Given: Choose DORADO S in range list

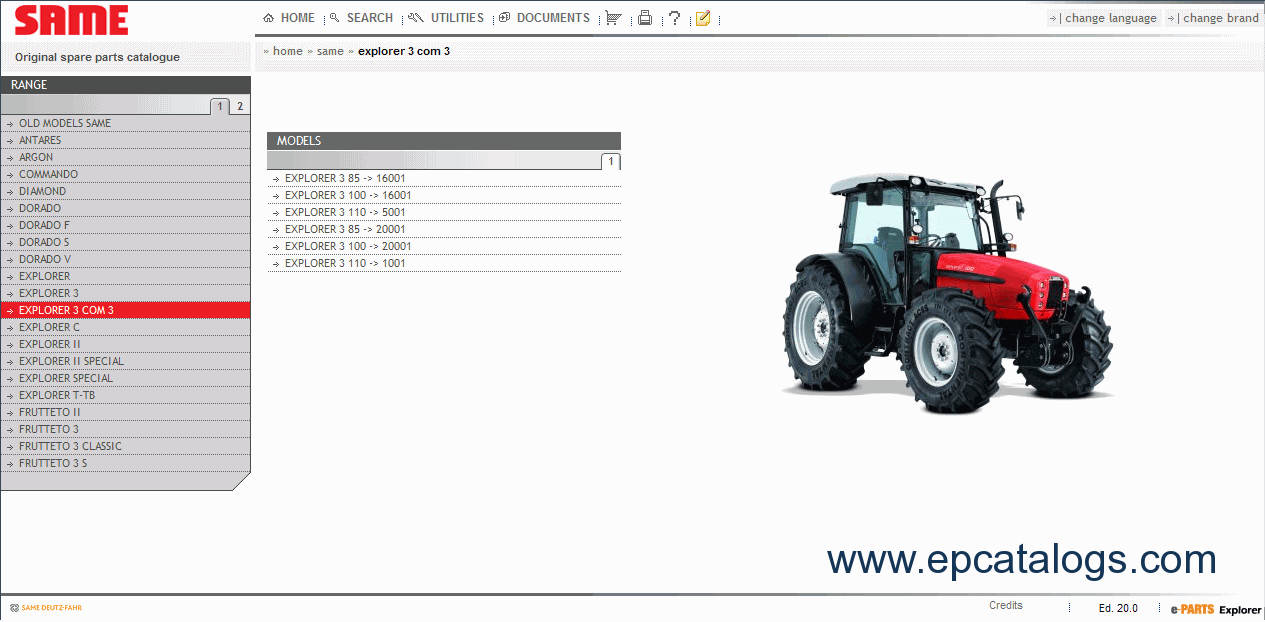Looking at the screenshot, I should coord(125,242).
